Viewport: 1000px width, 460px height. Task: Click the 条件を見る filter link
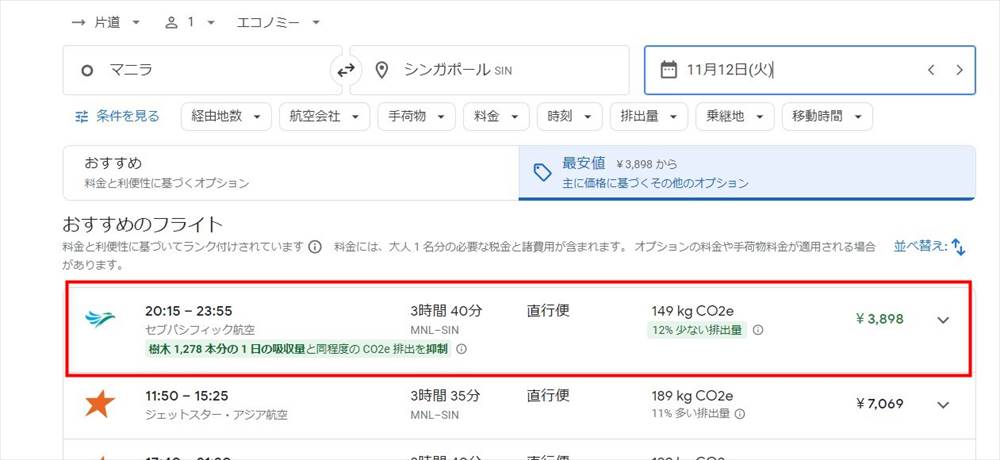117,116
